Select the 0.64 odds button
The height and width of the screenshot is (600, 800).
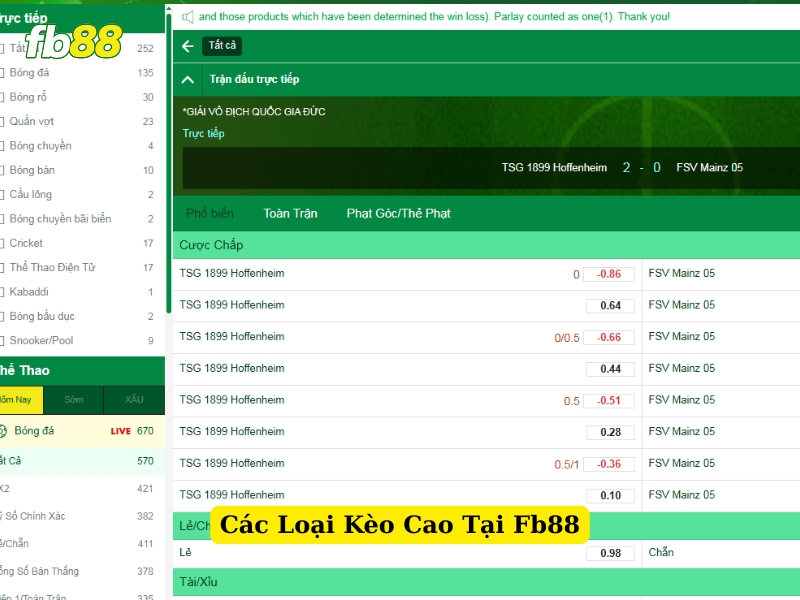click(610, 306)
